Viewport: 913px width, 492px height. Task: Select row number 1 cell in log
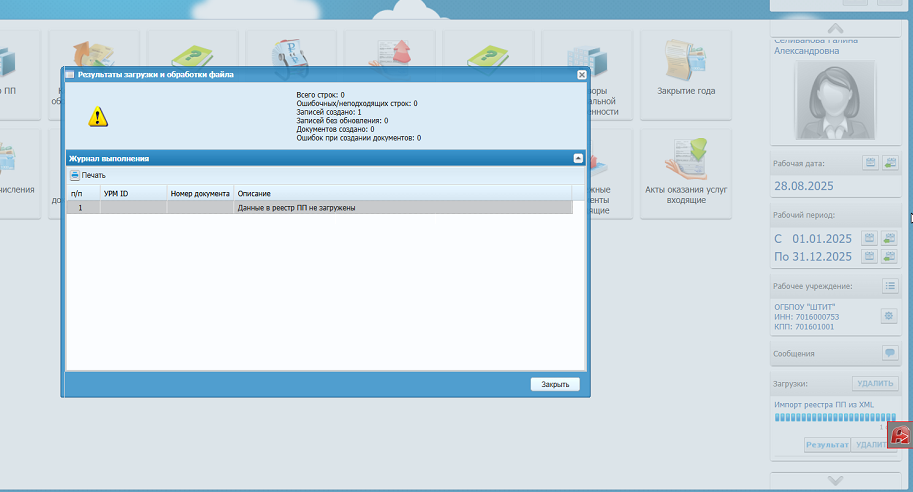(x=83, y=208)
